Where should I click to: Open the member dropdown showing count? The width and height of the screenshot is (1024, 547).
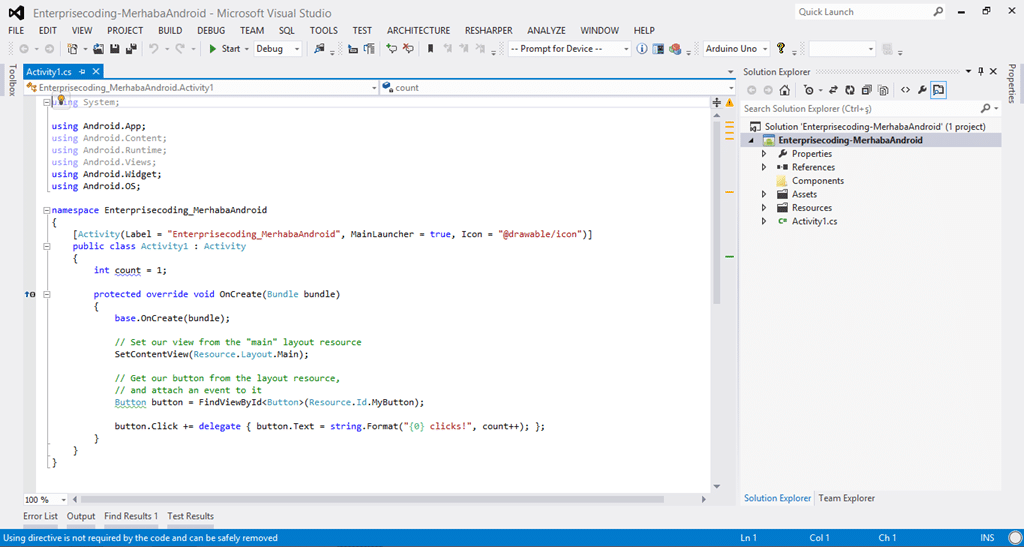pyautogui.click(x=558, y=87)
